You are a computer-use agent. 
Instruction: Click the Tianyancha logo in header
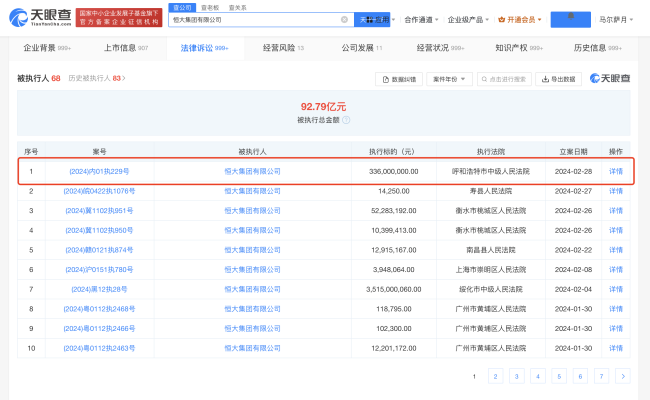(x=40, y=18)
